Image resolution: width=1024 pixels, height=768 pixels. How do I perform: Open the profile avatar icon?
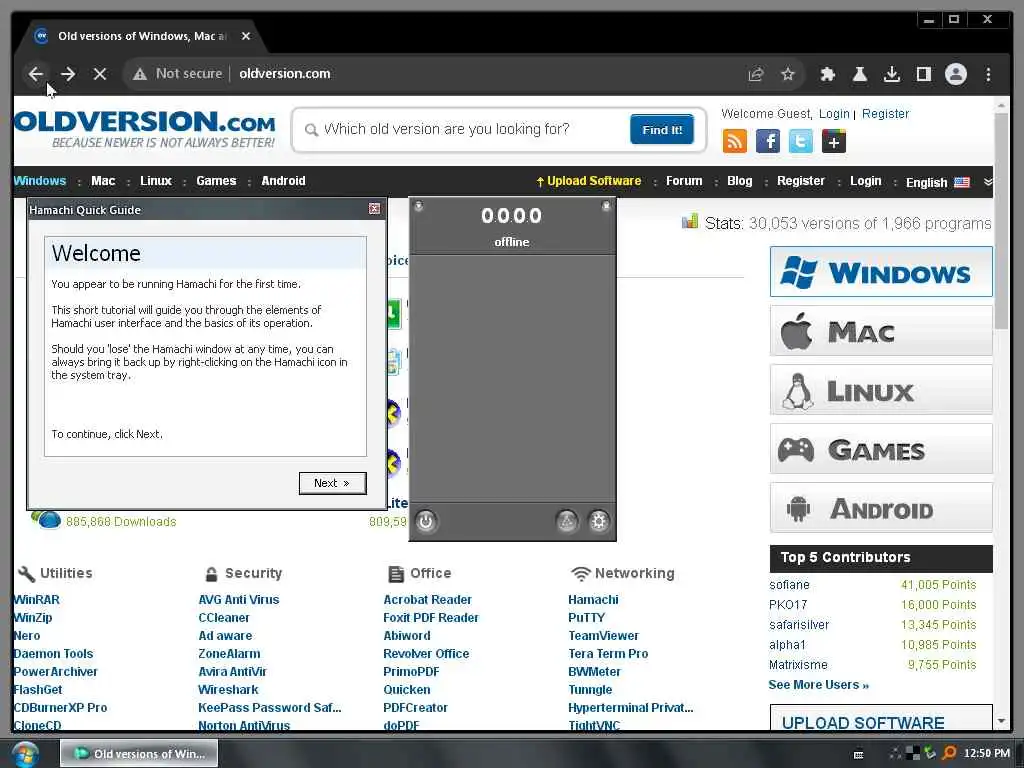pyautogui.click(x=956, y=74)
